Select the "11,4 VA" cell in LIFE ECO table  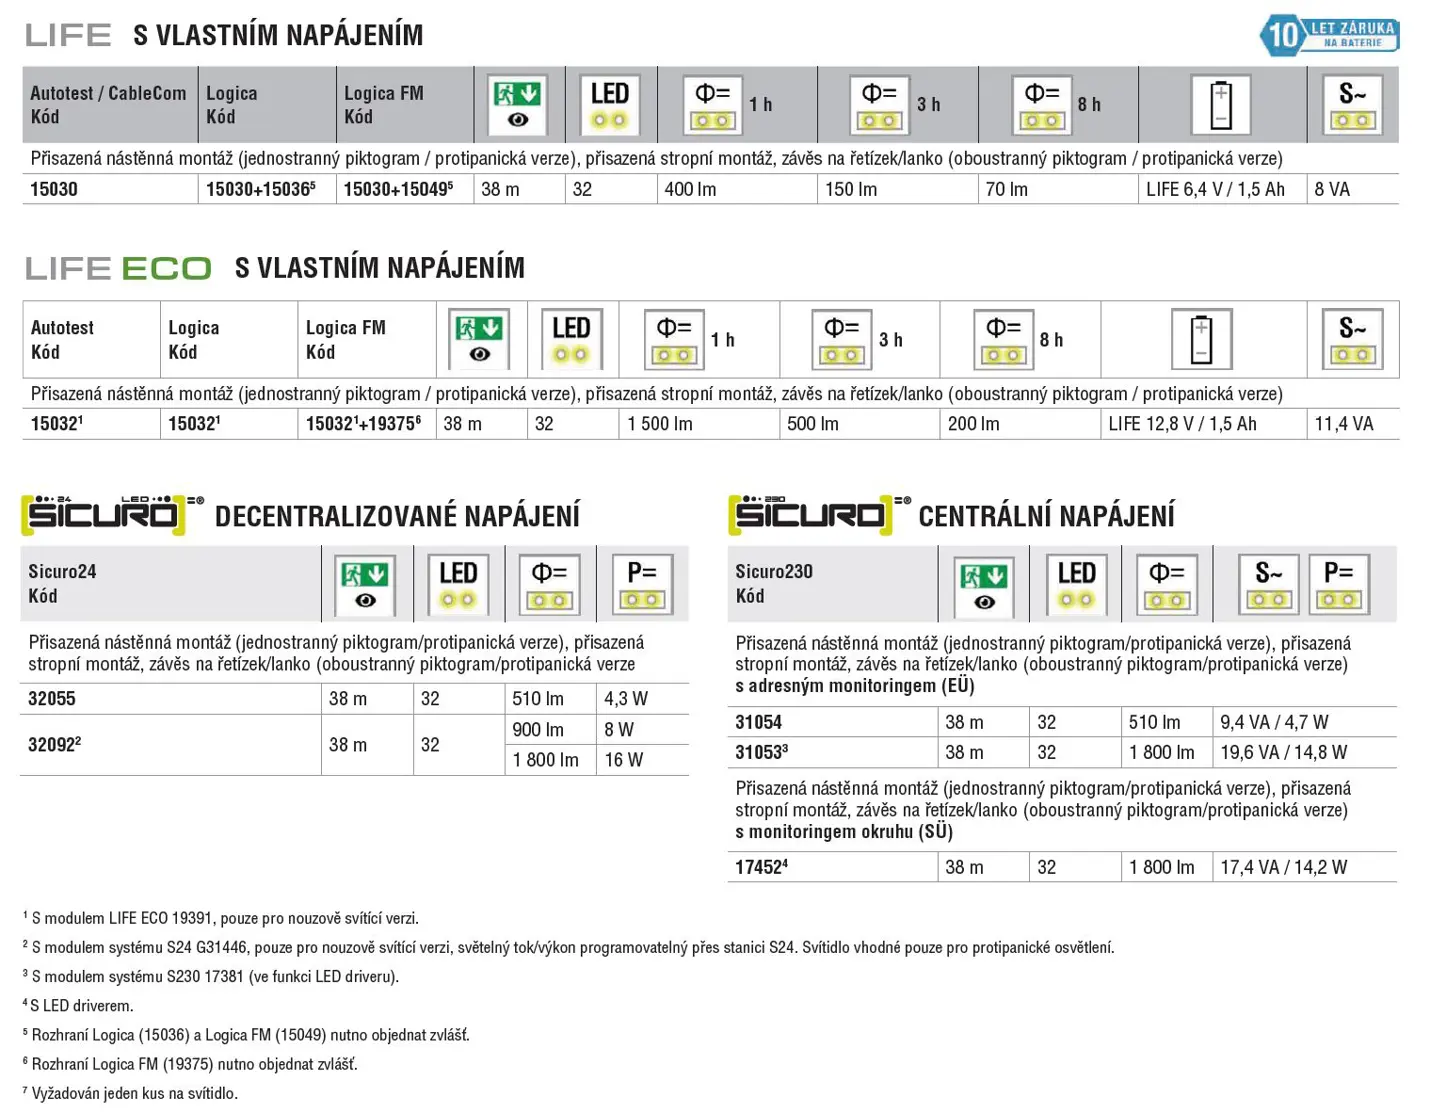1353,424
